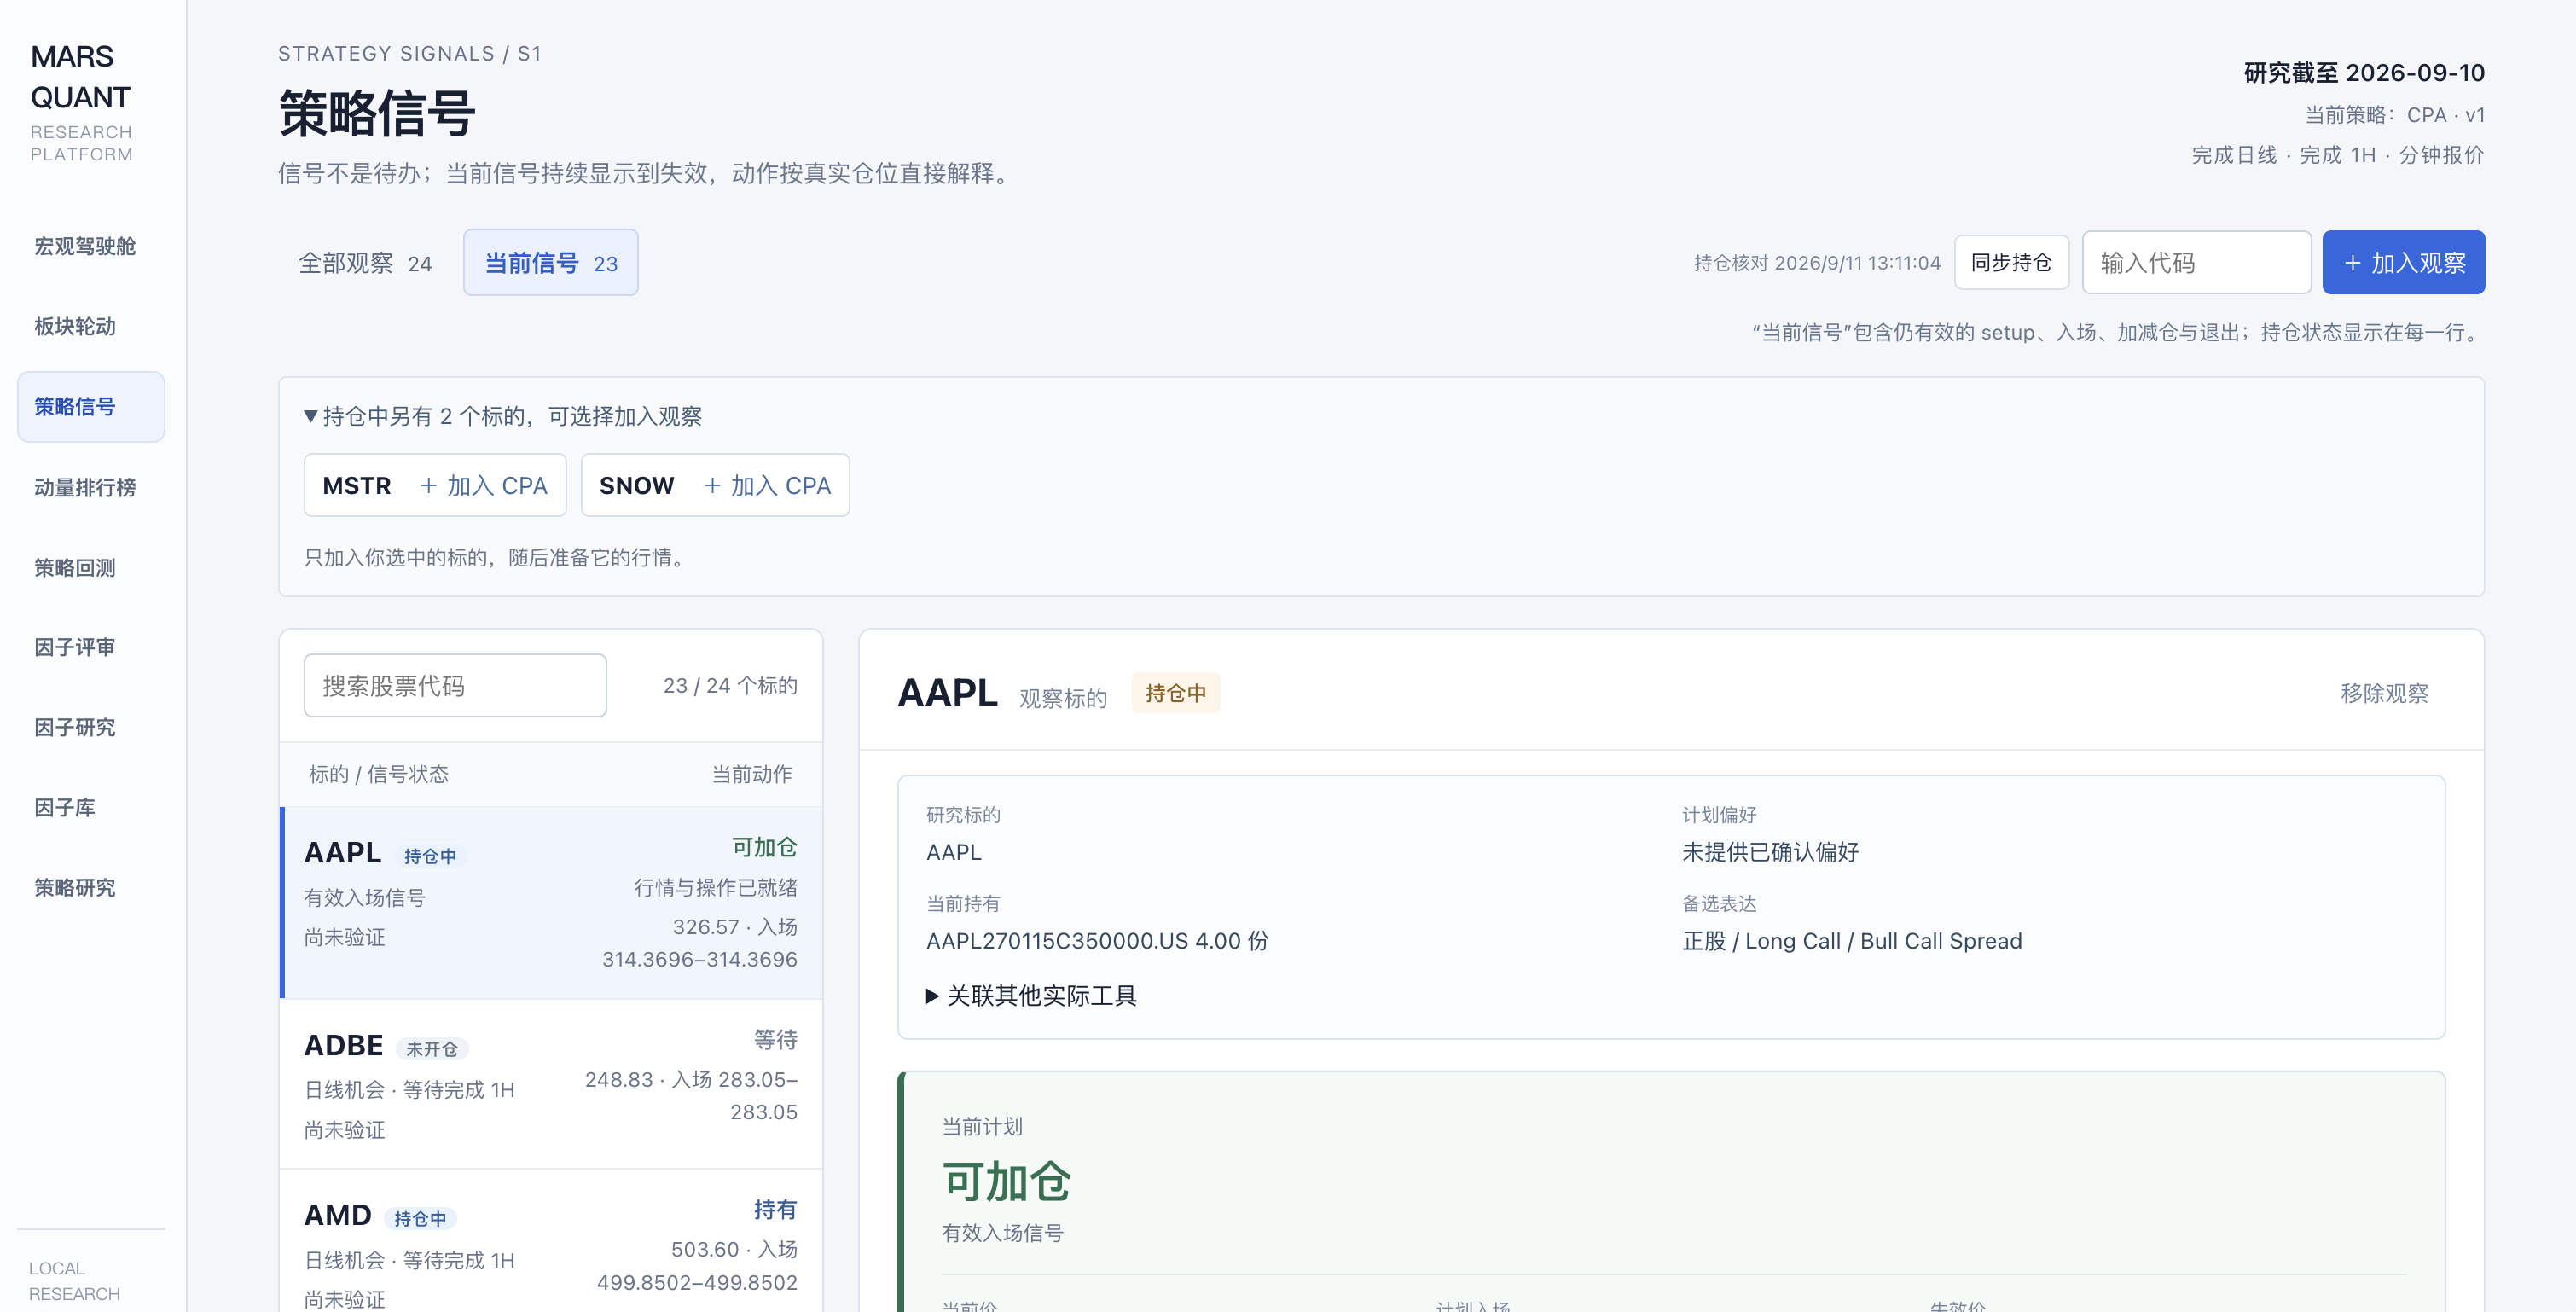This screenshot has width=2576, height=1312.
Task: Select the AMD row in the list
Action: click(551, 1241)
